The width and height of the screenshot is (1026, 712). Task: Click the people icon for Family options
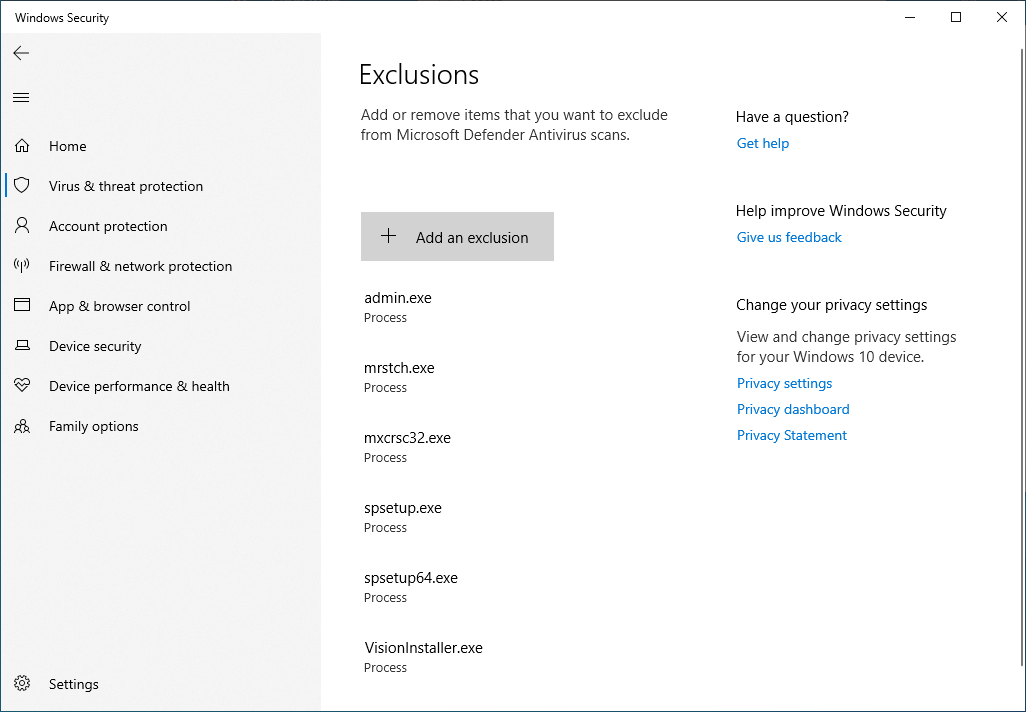[22, 426]
